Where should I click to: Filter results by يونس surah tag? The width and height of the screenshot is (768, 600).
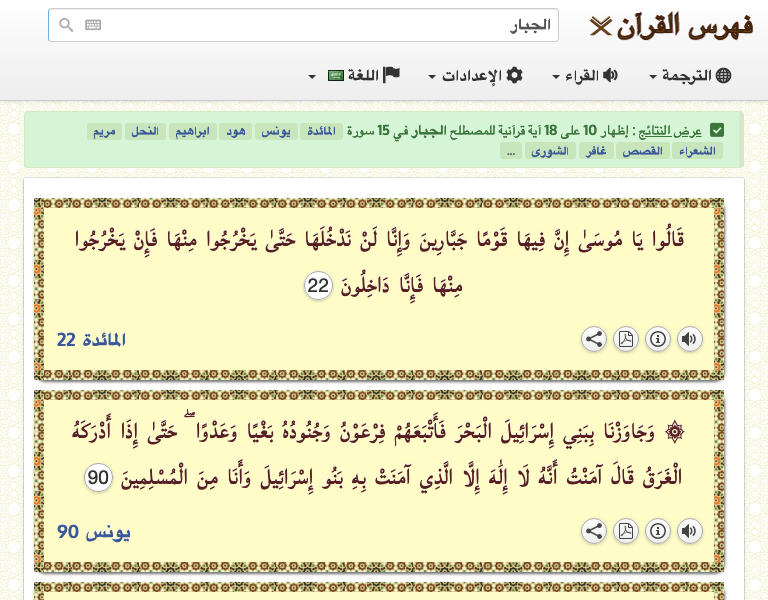(x=276, y=131)
